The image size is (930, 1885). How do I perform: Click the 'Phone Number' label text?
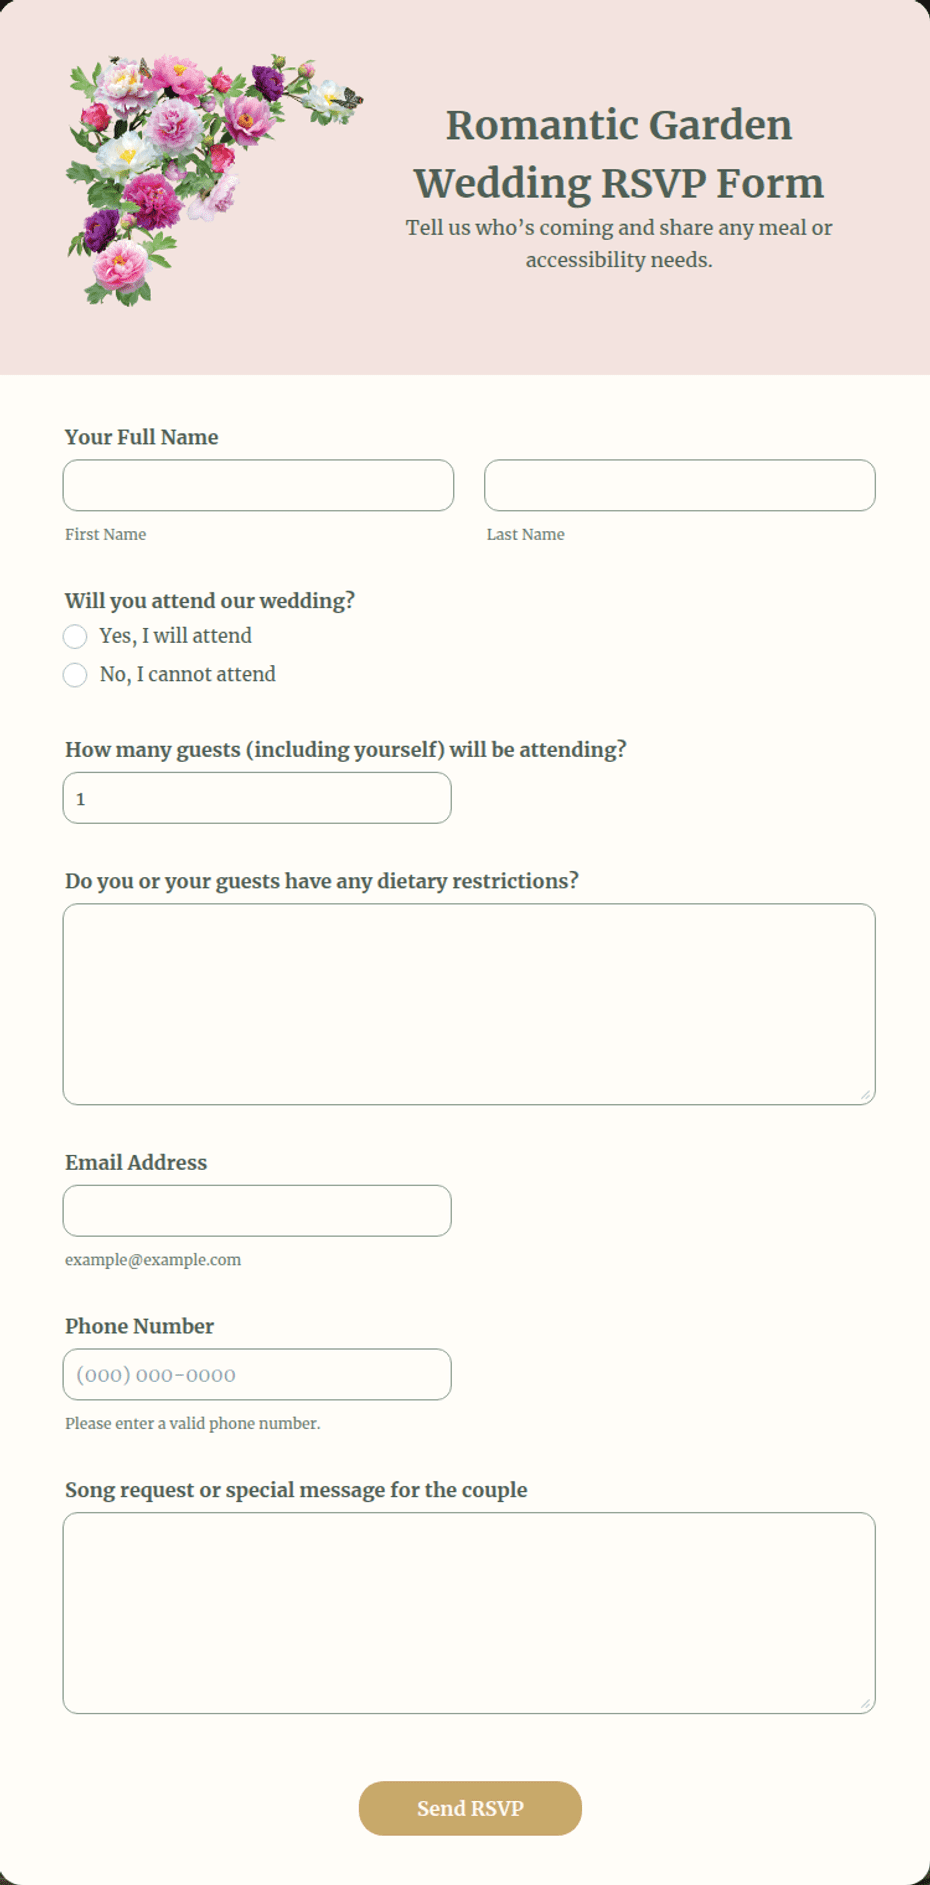(x=140, y=1326)
